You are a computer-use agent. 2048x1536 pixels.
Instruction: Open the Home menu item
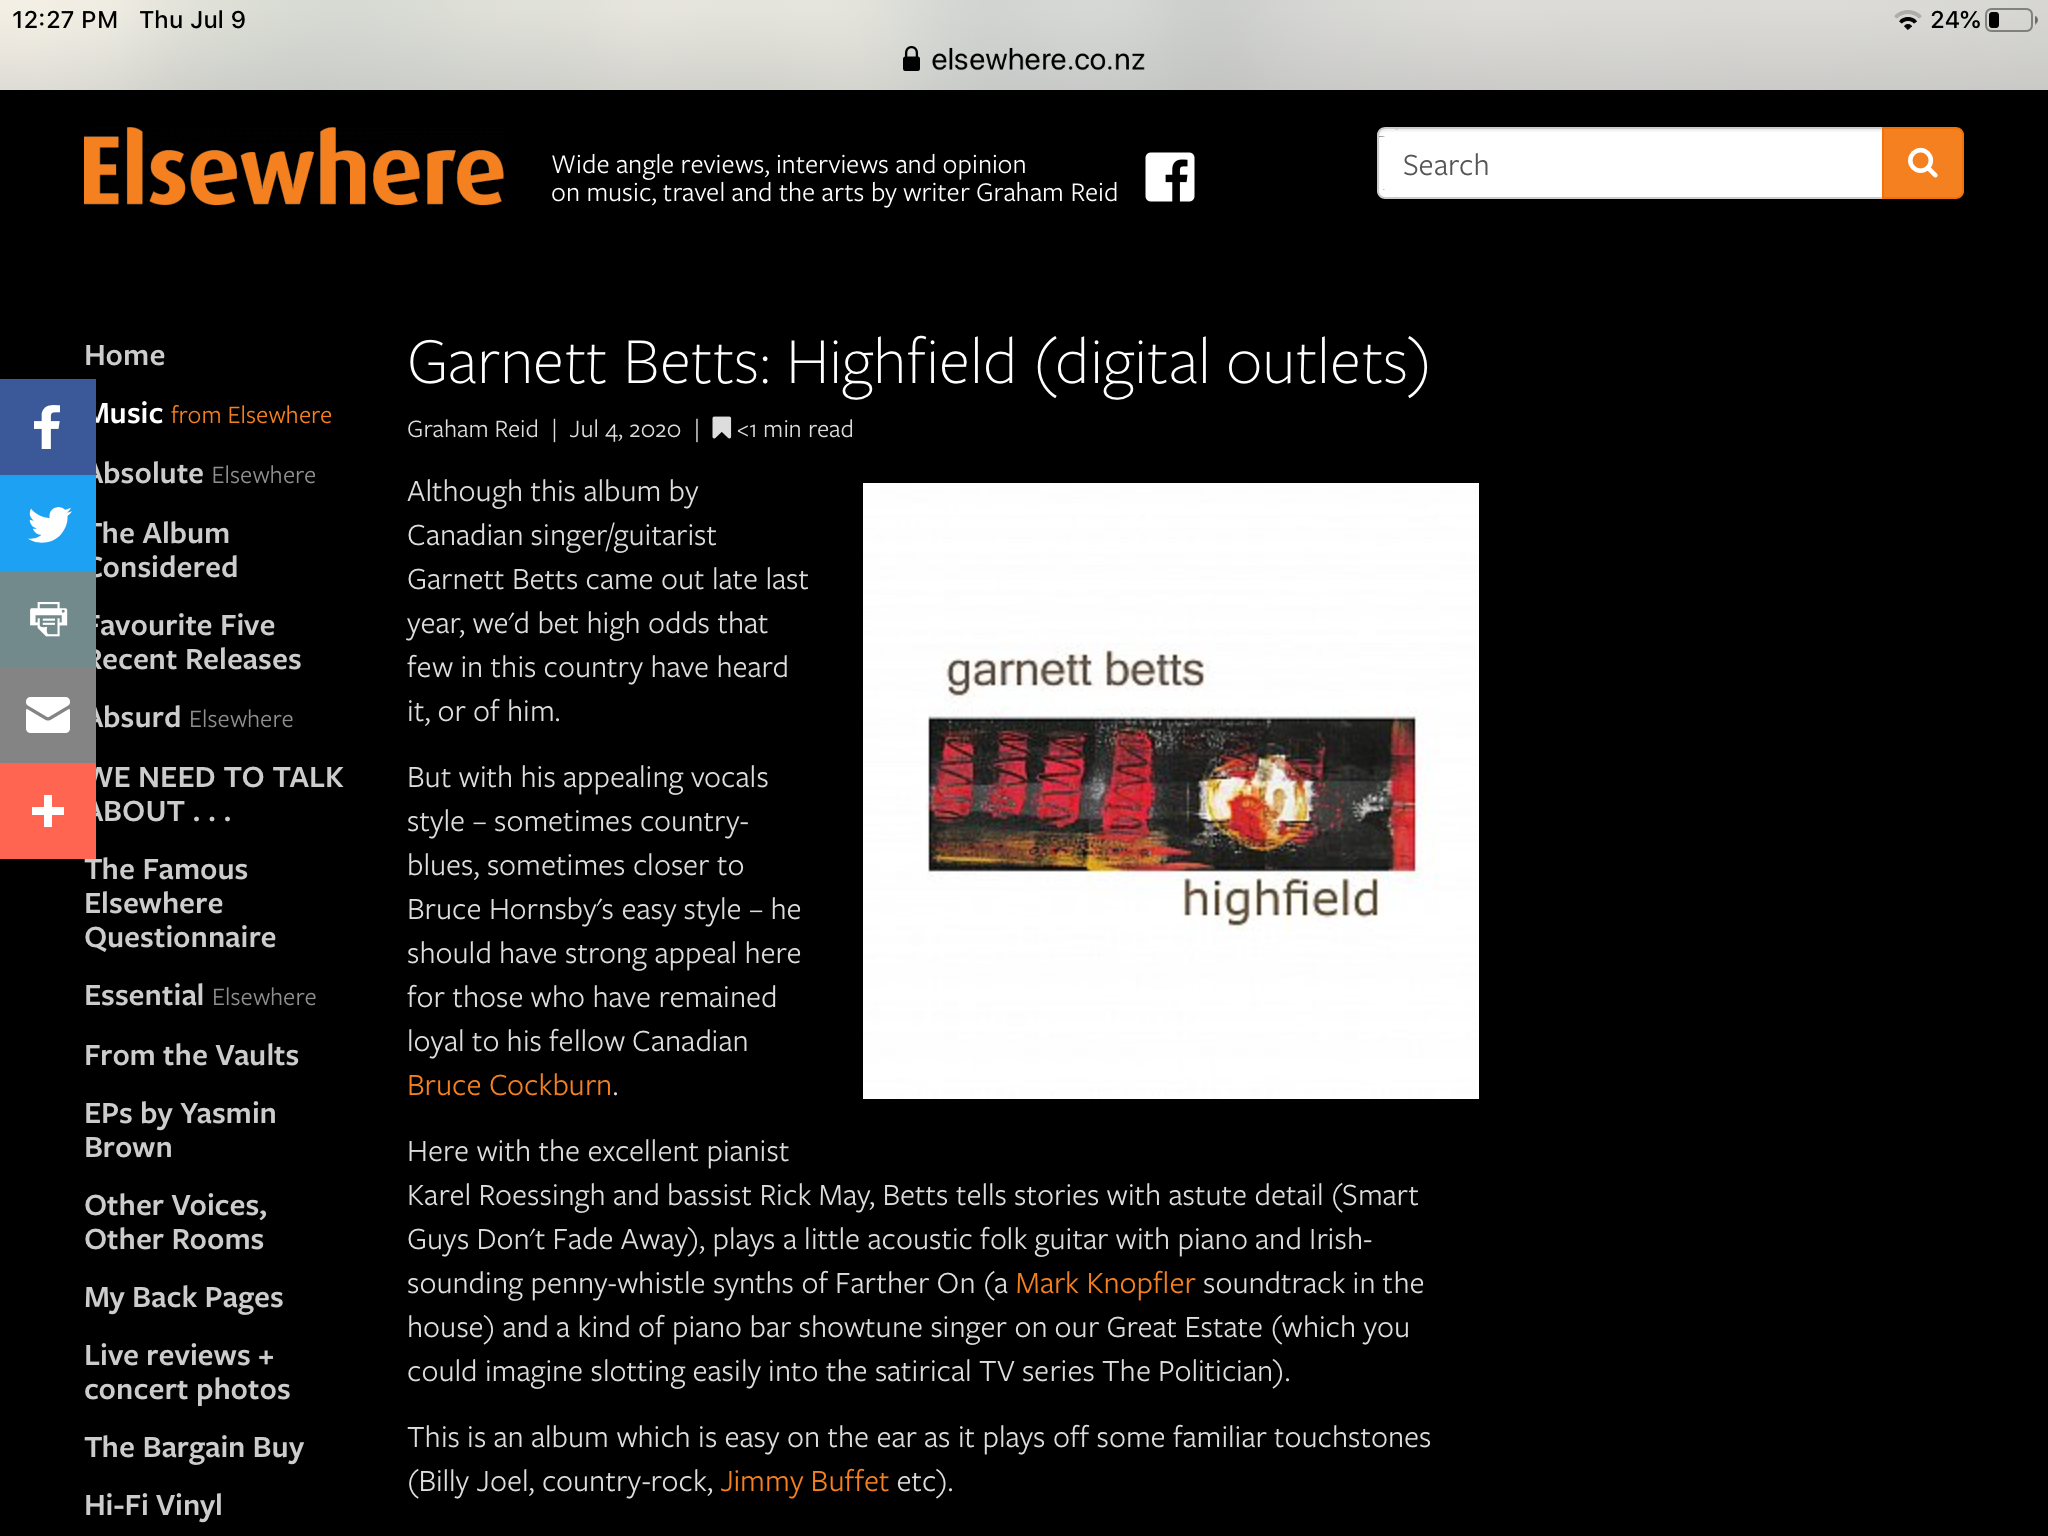125,355
